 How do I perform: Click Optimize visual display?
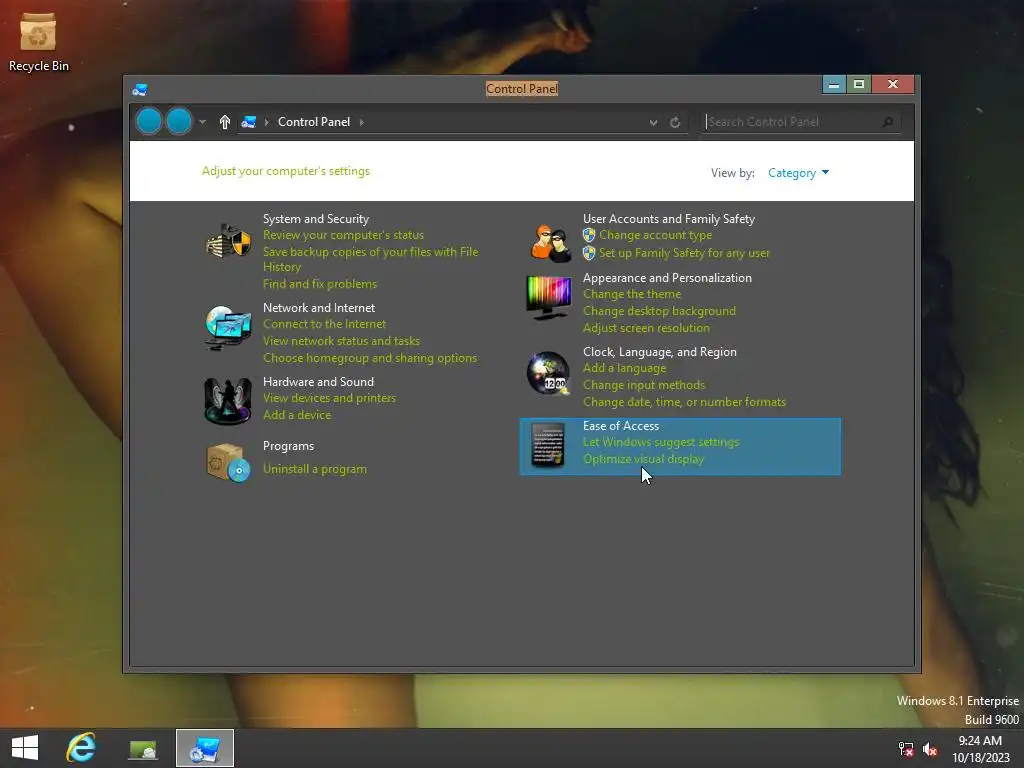tap(643, 459)
